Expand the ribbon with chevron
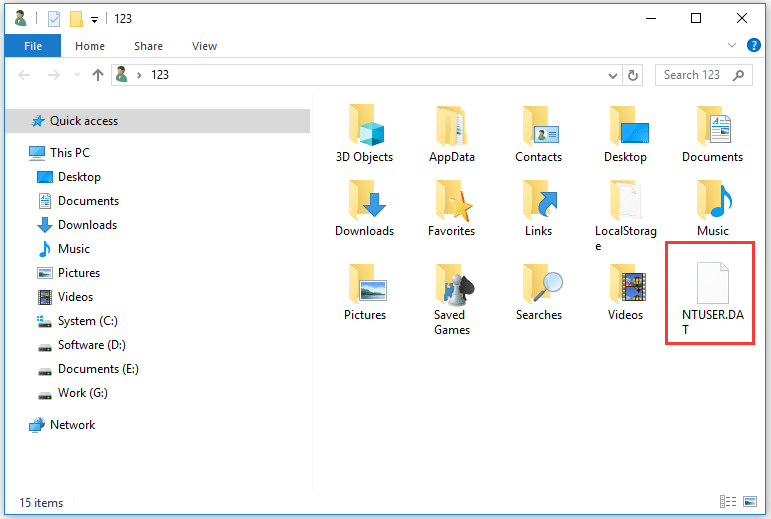Screen dimensions: 771x519 coord(732,45)
